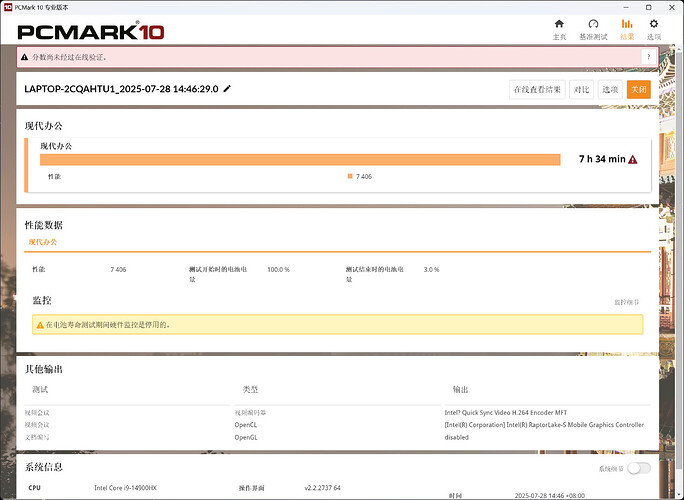This screenshot has height=500, width=684.
Task: Click the orange 现代办公 score progress bar
Action: click(x=300, y=159)
